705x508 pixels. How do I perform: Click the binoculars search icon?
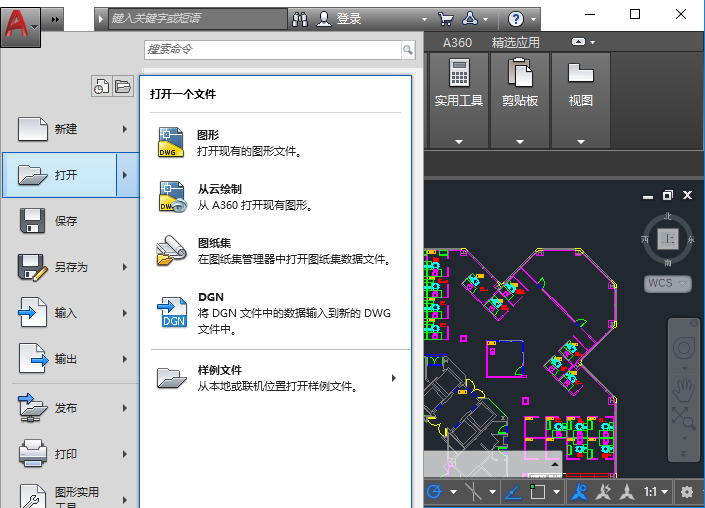pyautogui.click(x=300, y=19)
